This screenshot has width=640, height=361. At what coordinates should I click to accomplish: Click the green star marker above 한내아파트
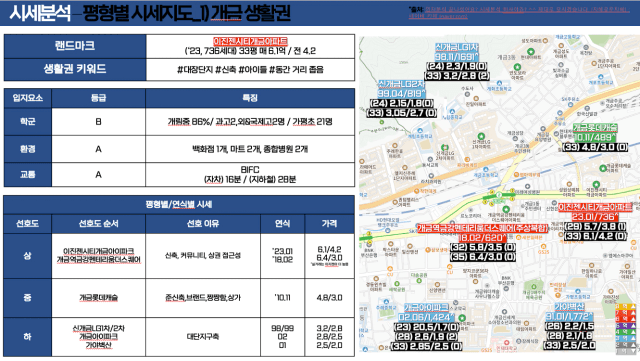point(531,51)
